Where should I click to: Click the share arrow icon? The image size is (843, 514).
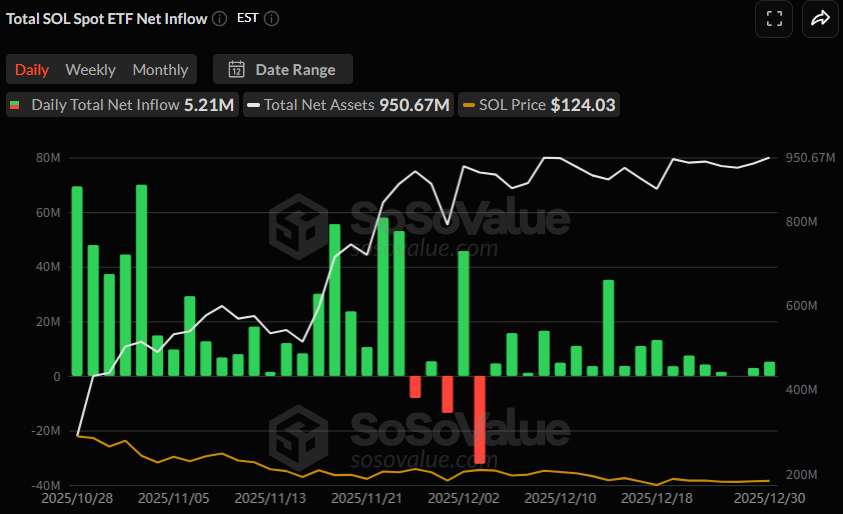click(x=820, y=18)
